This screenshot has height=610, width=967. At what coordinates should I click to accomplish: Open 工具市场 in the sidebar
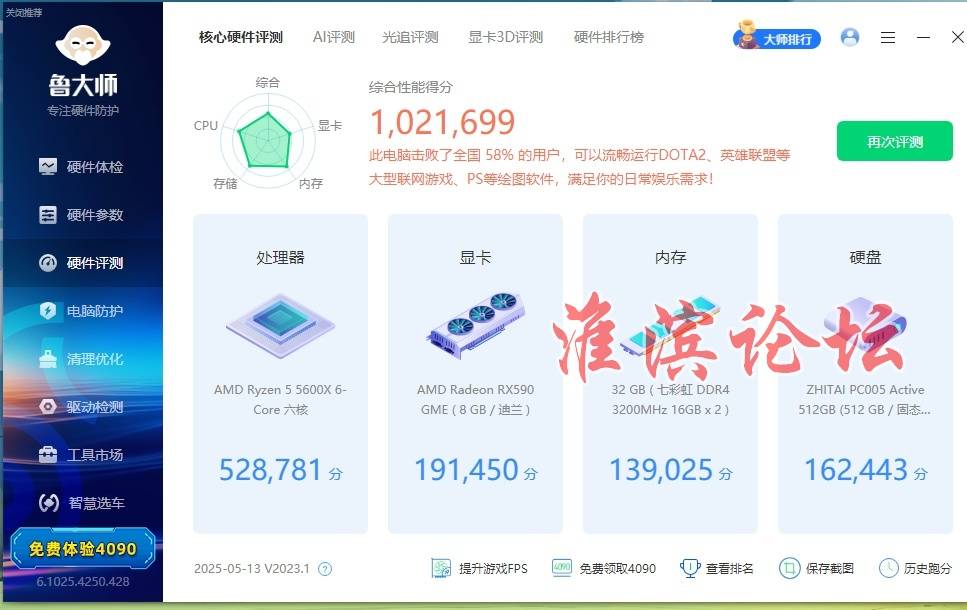point(81,455)
